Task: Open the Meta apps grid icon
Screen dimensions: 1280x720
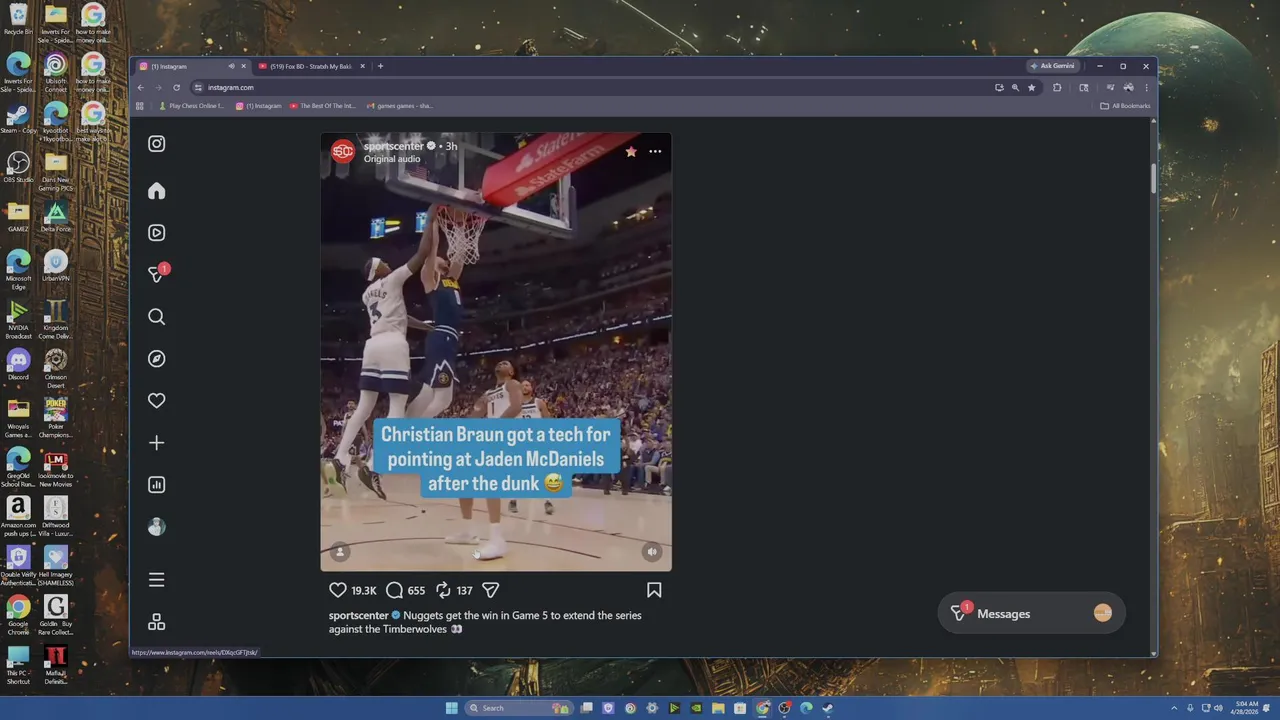Action: point(157,622)
